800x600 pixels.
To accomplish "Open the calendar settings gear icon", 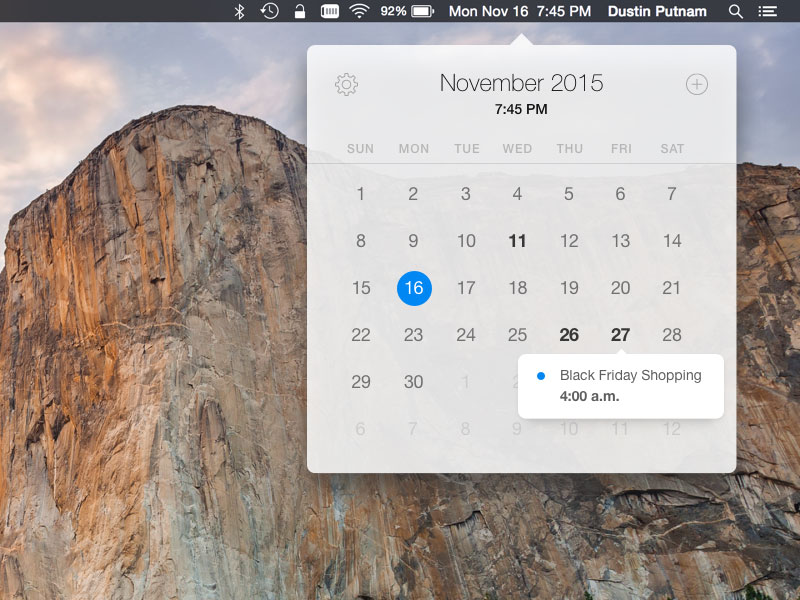I will [346, 84].
